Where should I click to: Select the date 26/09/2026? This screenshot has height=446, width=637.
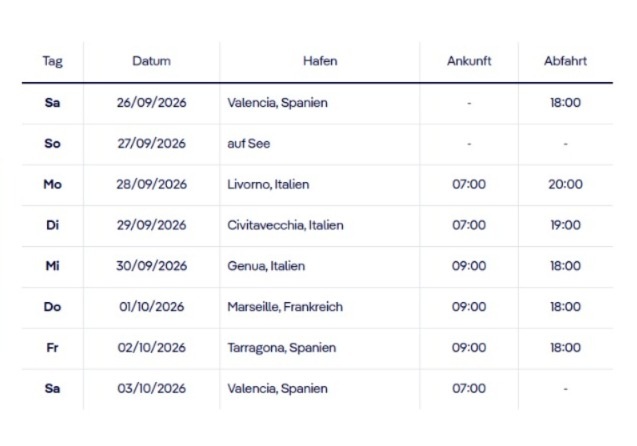tap(152, 102)
